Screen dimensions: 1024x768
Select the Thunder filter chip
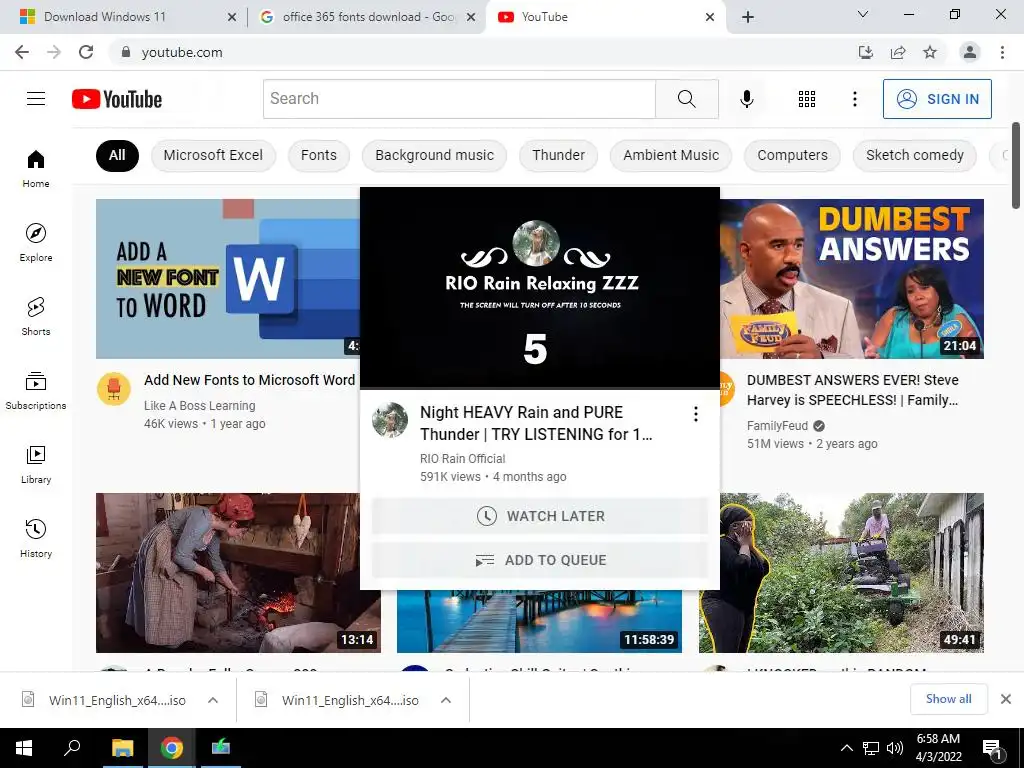pyautogui.click(x=558, y=155)
